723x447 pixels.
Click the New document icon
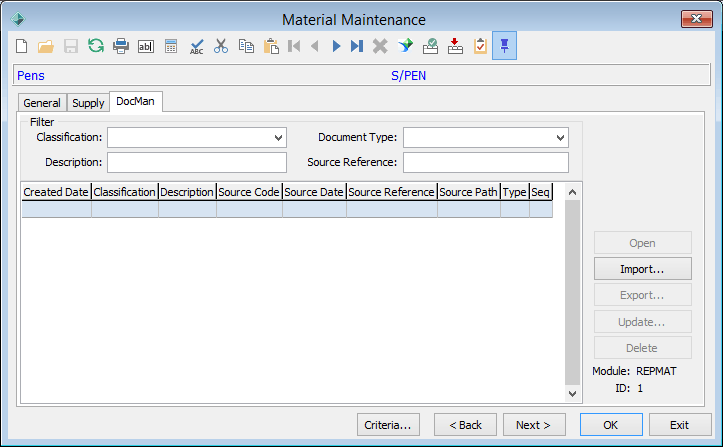coord(21,46)
